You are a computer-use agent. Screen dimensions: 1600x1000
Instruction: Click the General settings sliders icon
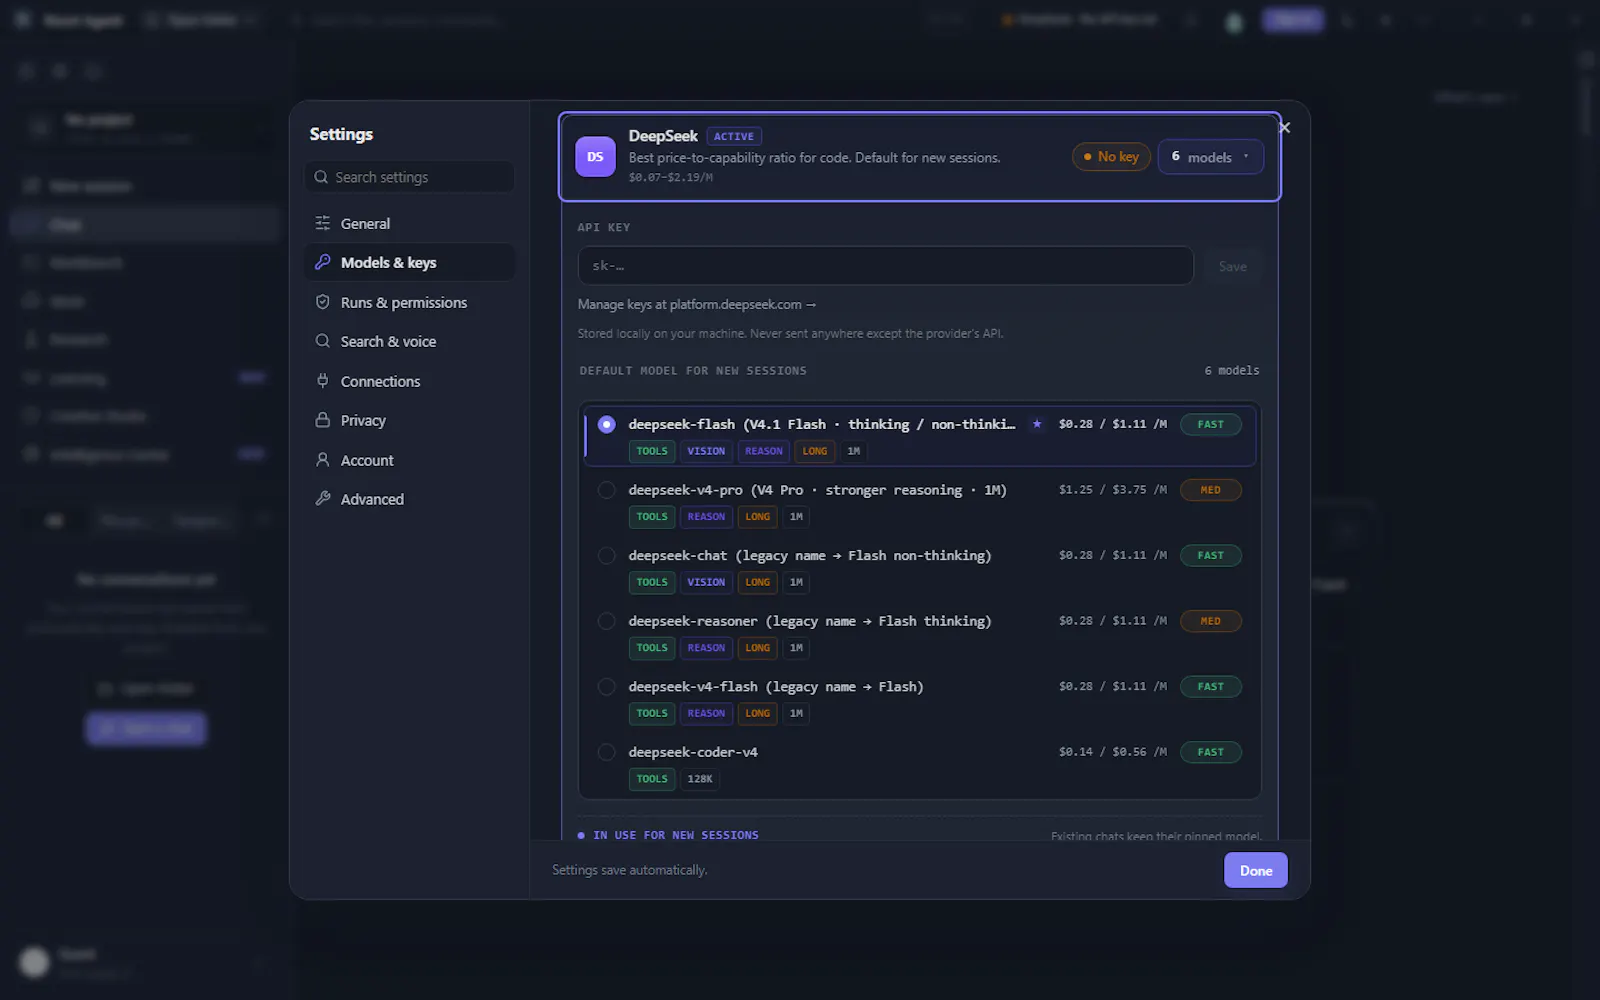(322, 223)
